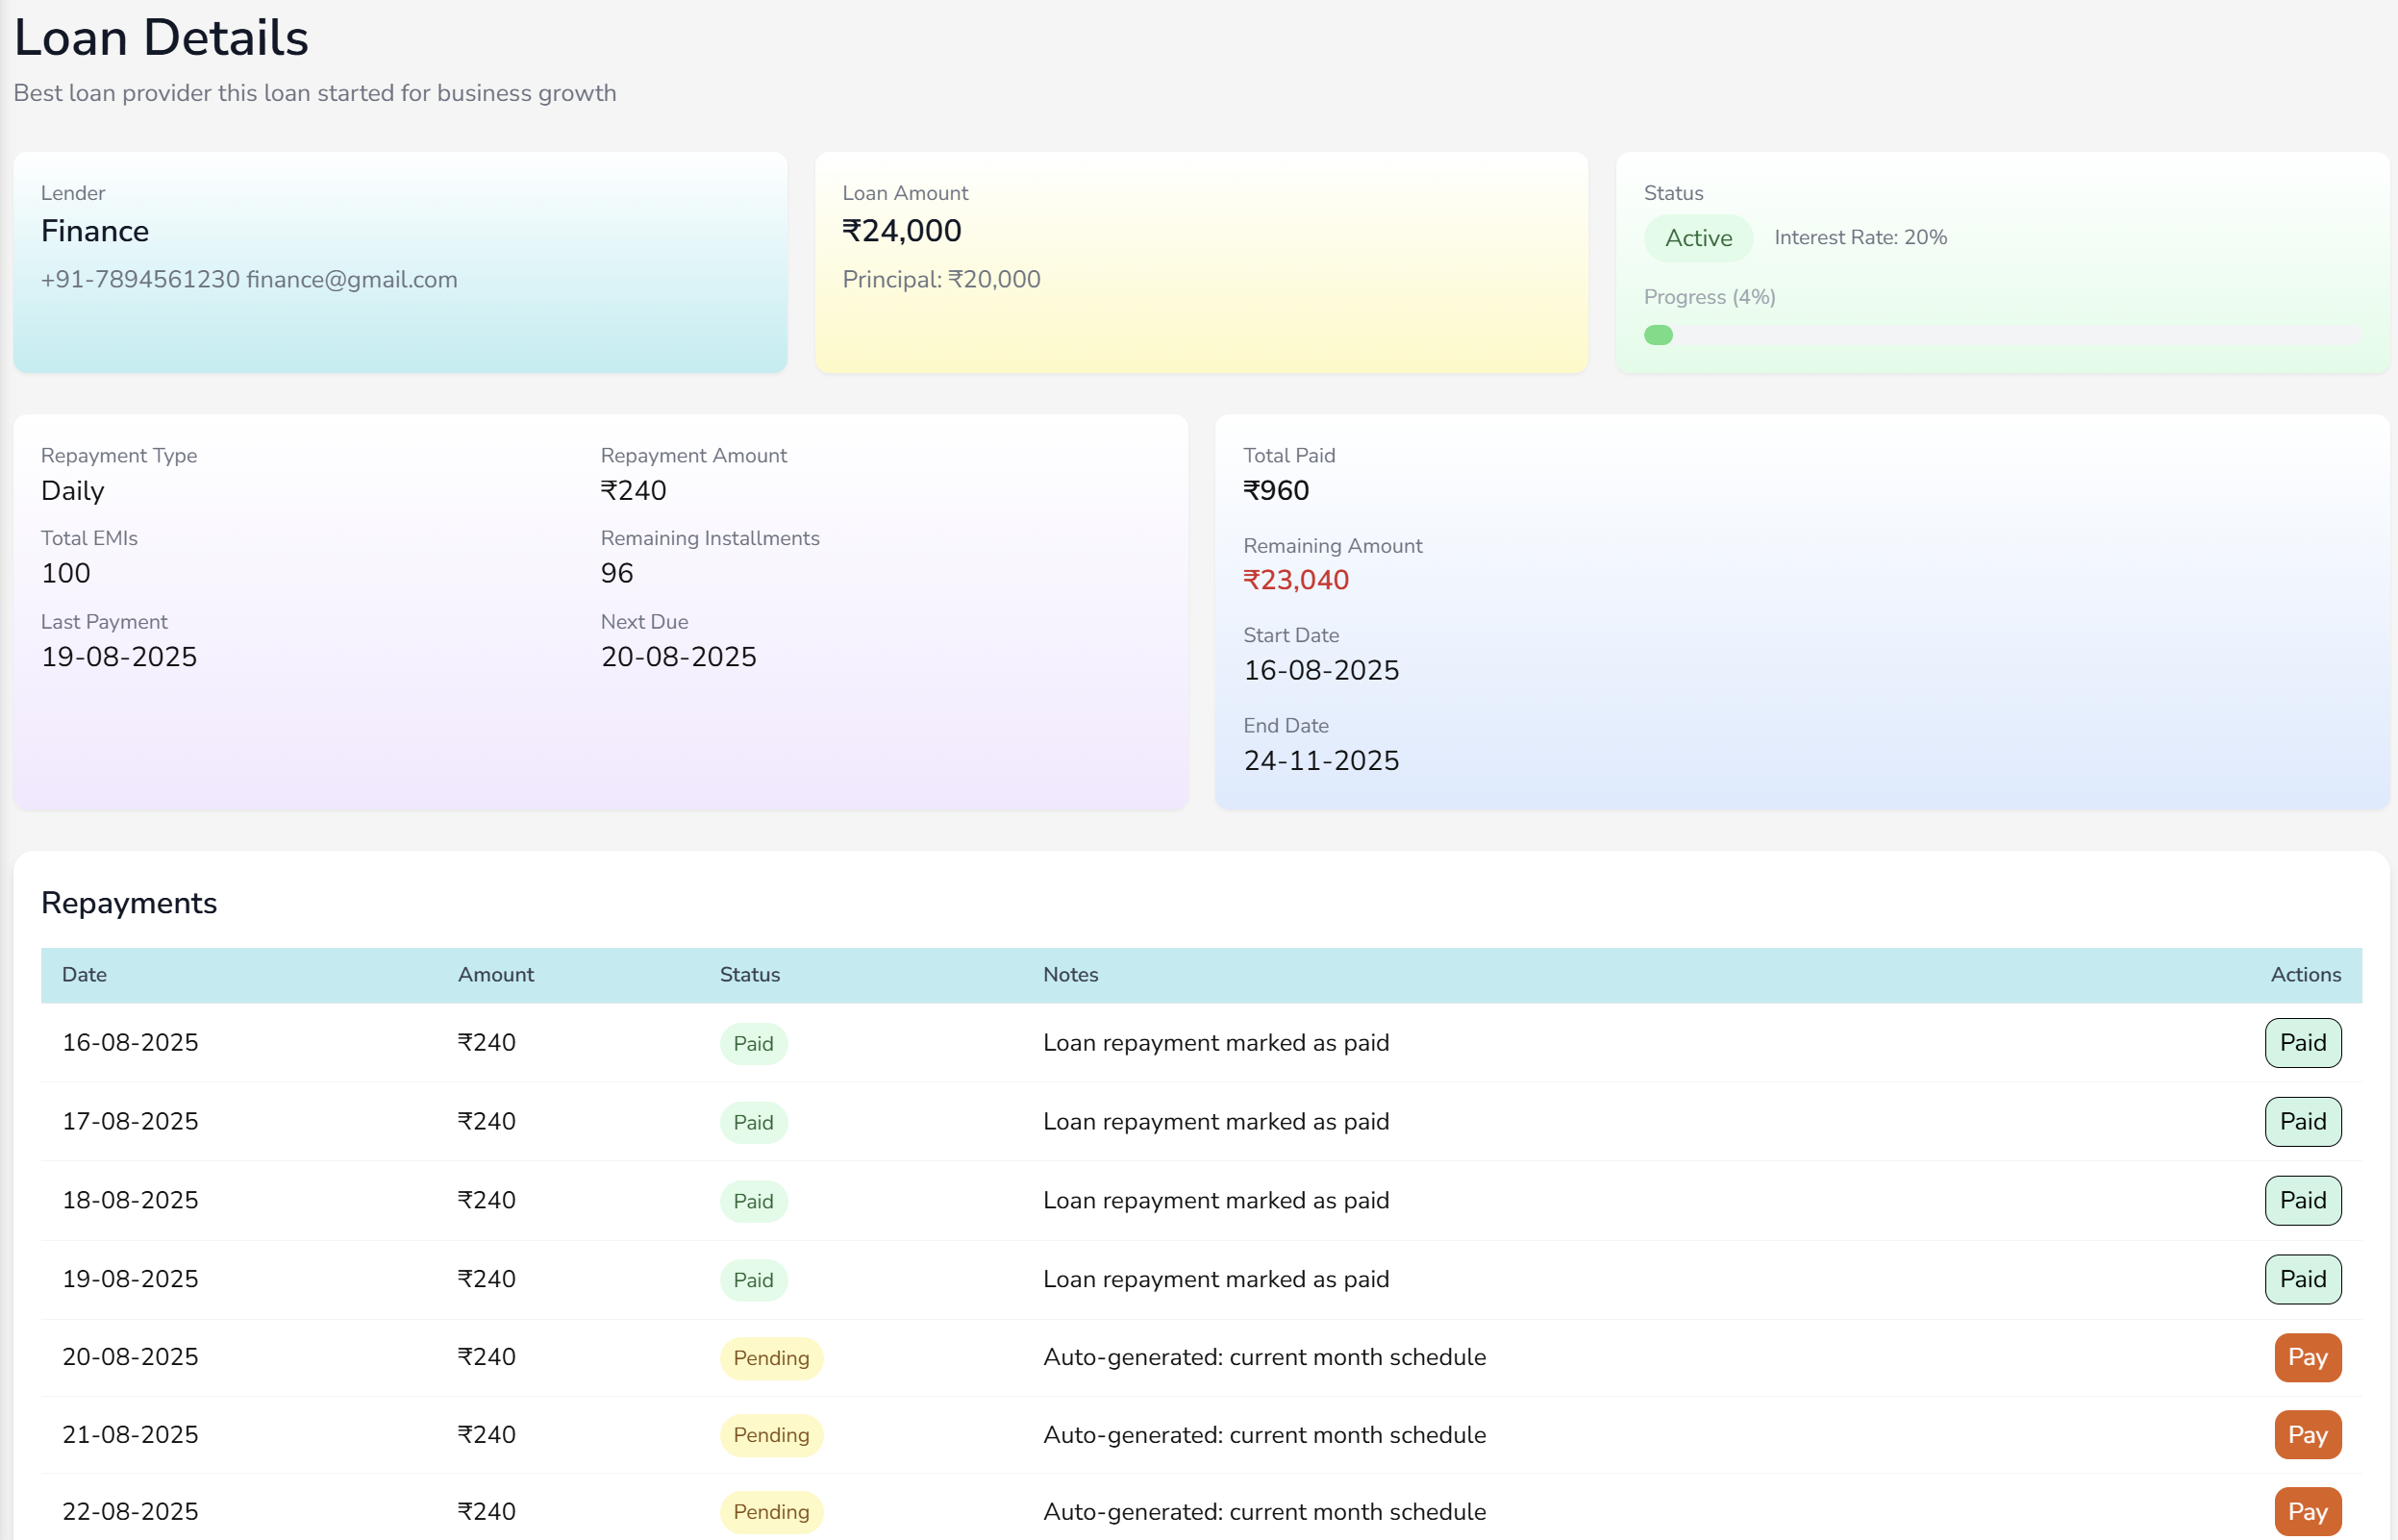Click the Paid status badge for 17-08-2025
The image size is (2398, 1540).
click(x=753, y=1122)
